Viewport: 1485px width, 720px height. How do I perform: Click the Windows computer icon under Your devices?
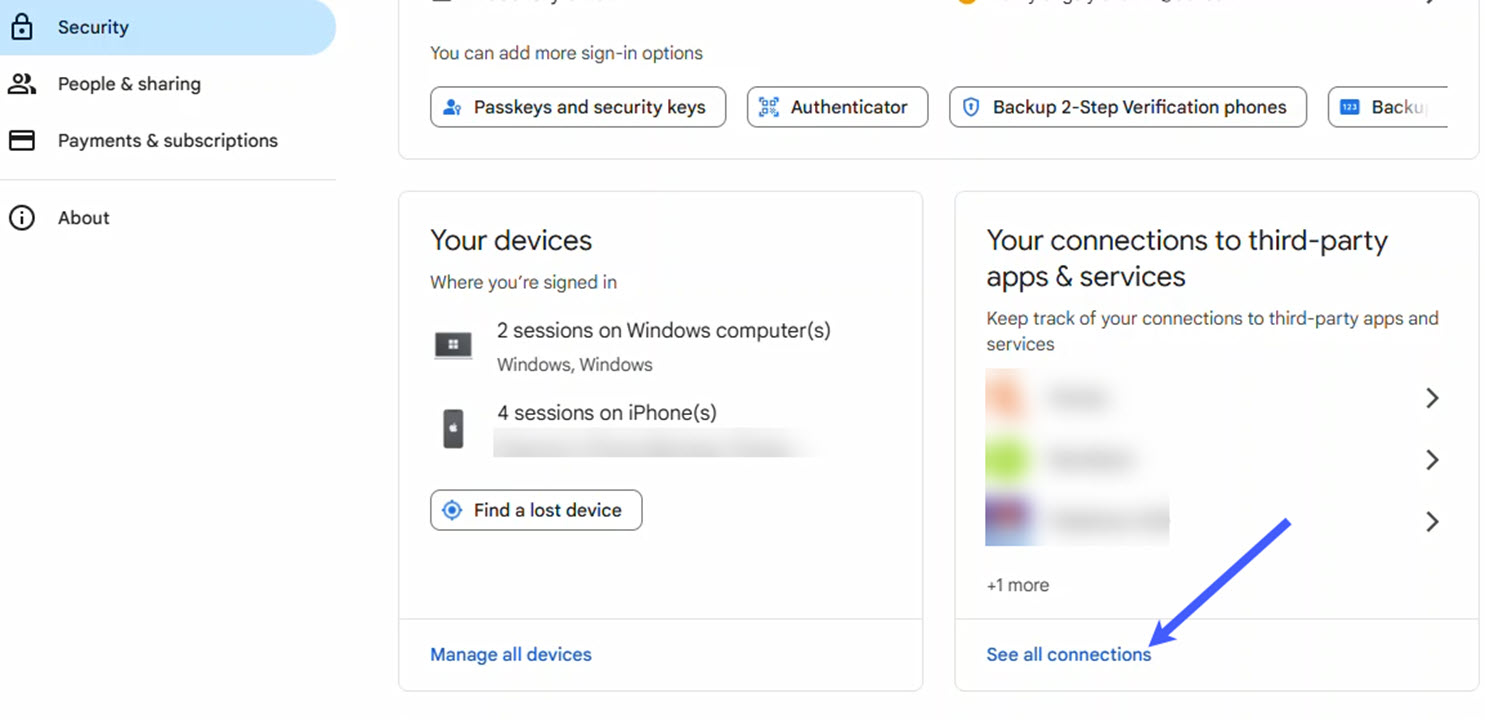[x=452, y=344]
